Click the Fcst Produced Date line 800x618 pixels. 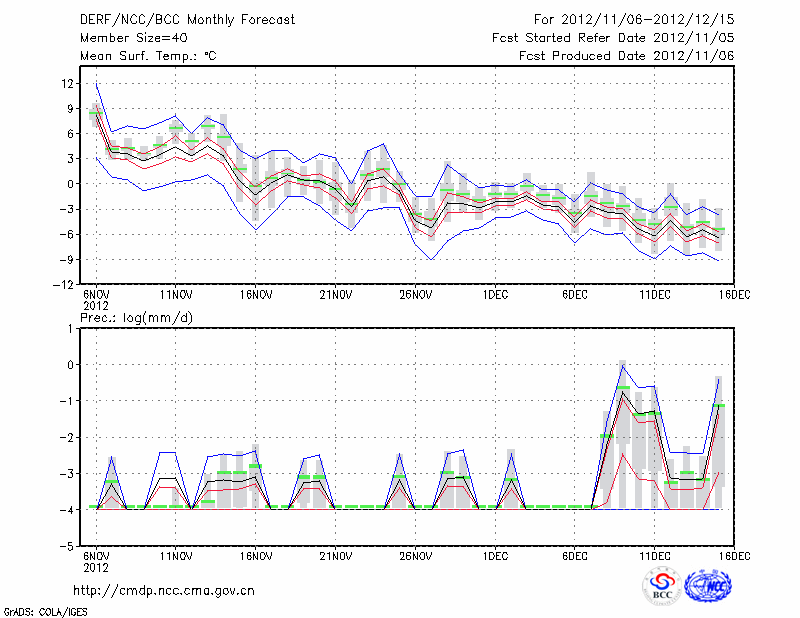point(626,56)
